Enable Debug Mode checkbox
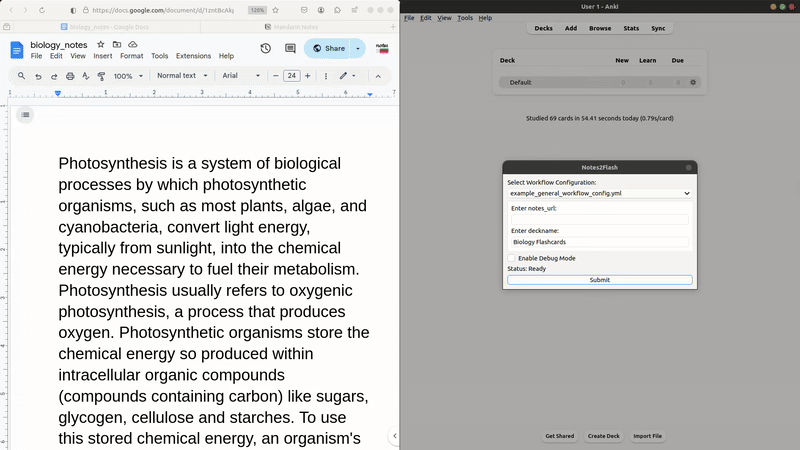This screenshot has width=800, height=450. point(512,258)
